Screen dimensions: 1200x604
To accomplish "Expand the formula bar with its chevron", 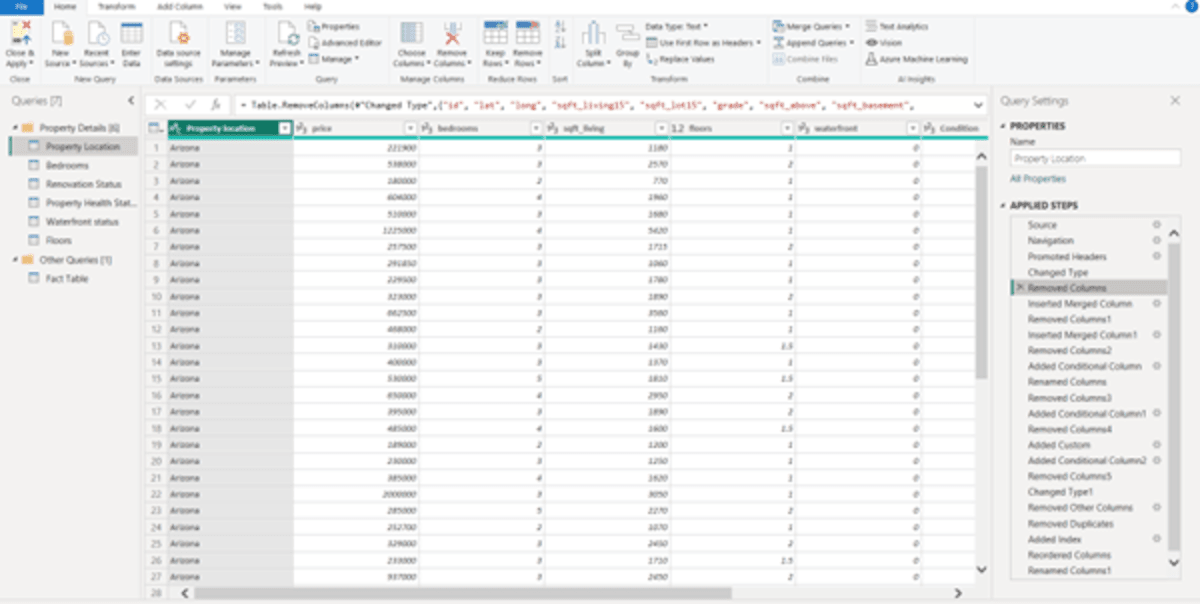I will click(977, 104).
